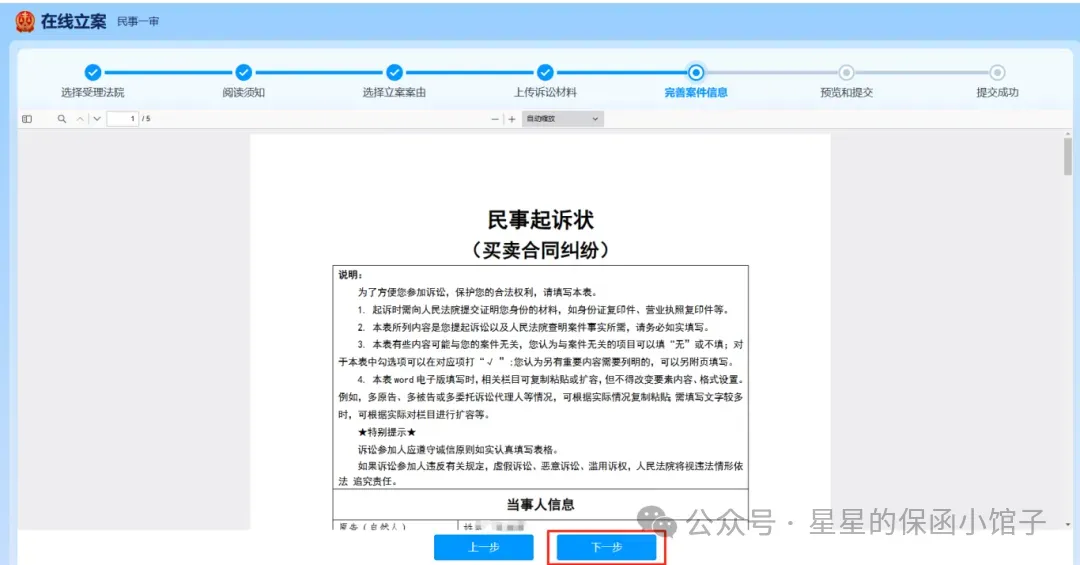This screenshot has height=565, width=1080.
Task: Select the 提交成功 step circle
Action: tap(997, 72)
